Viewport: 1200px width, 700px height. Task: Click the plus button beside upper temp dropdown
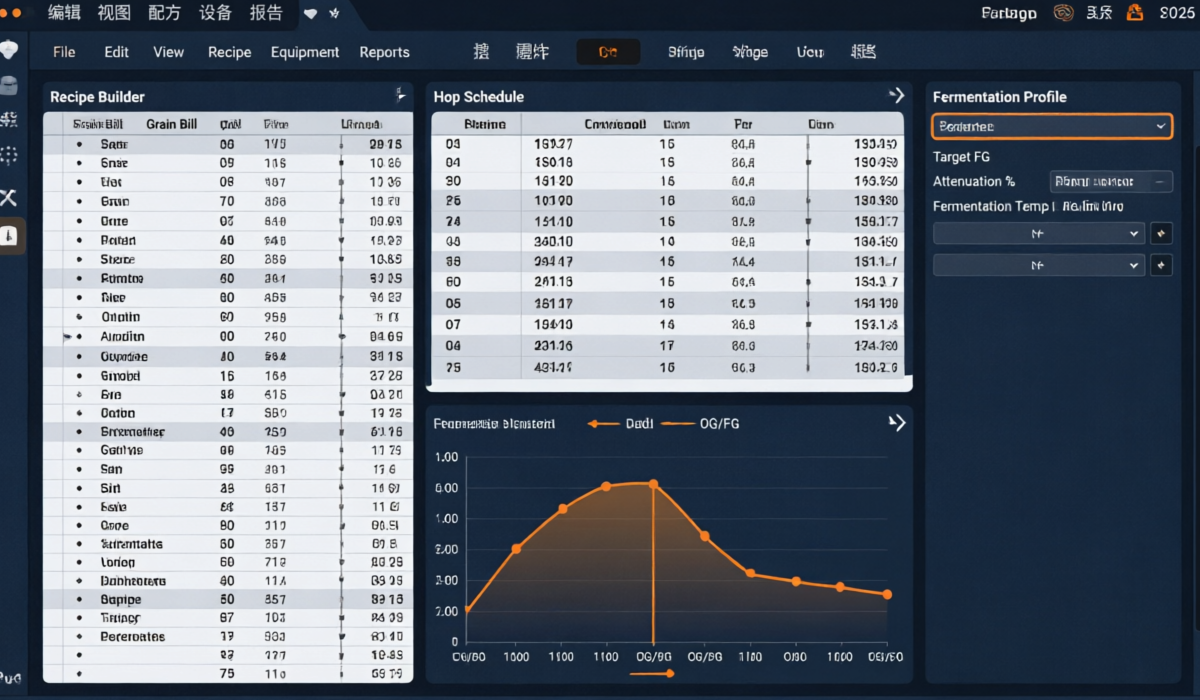point(1161,233)
